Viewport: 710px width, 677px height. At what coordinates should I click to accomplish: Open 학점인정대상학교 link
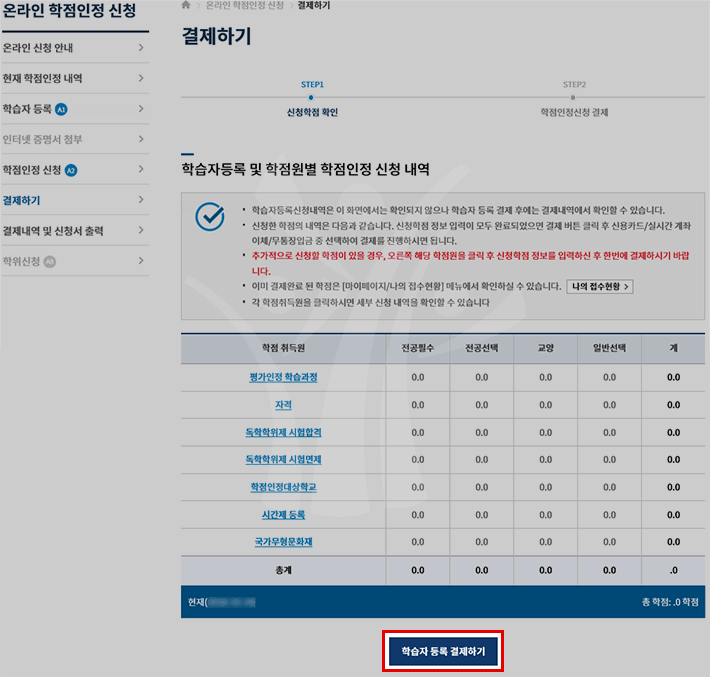[x=284, y=487]
